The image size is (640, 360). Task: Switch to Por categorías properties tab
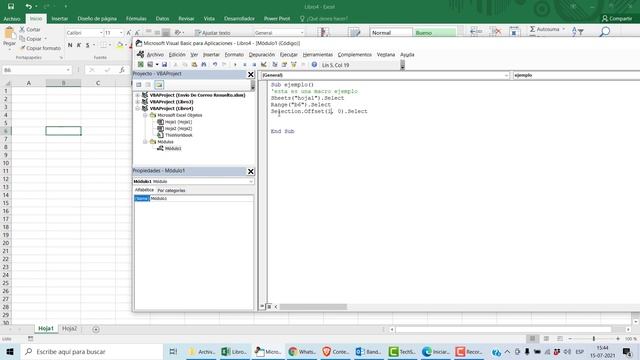(x=171, y=190)
